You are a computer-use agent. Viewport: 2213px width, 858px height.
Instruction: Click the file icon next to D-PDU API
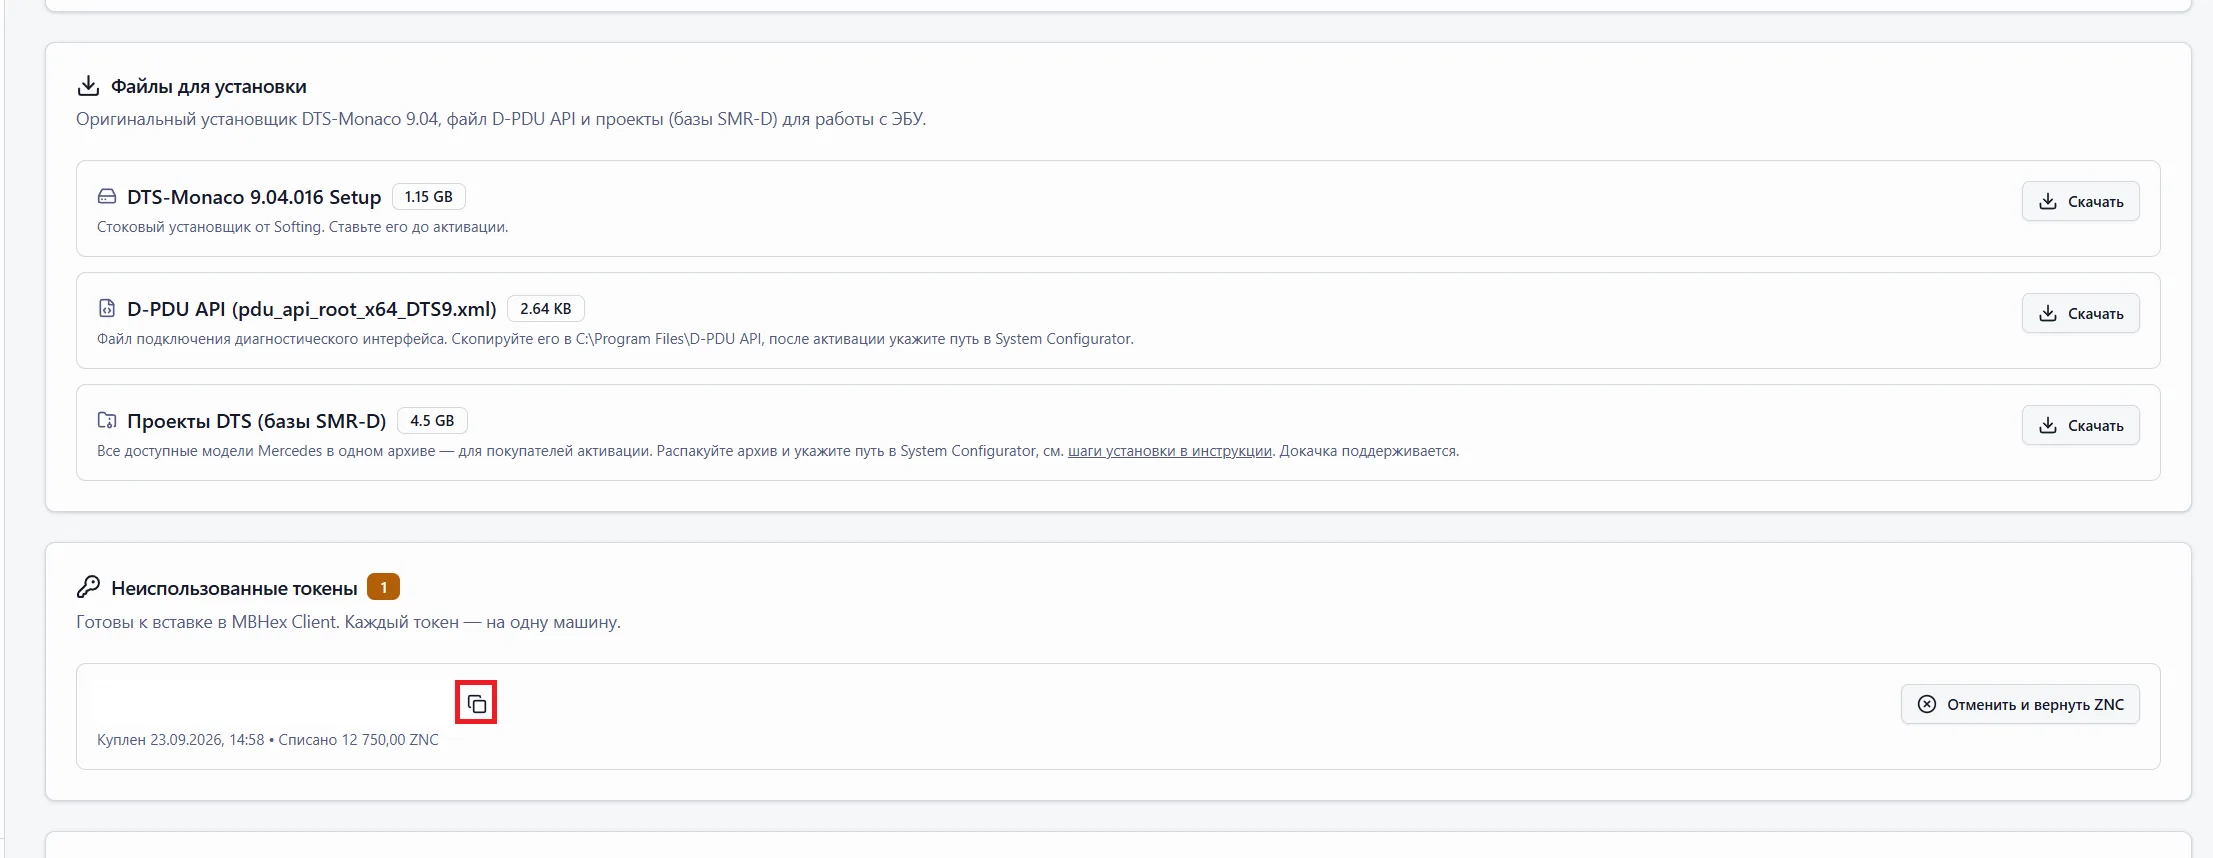[x=106, y=308]
